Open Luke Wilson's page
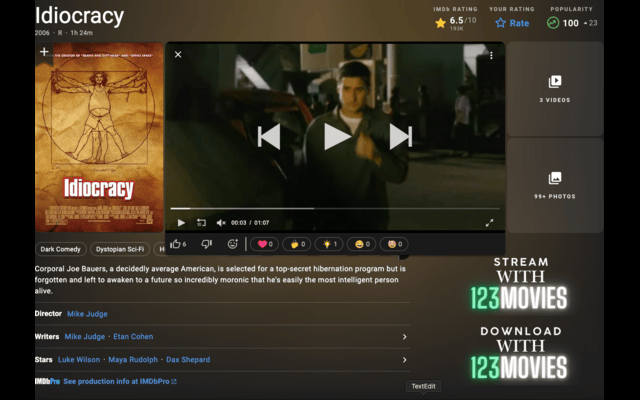This screenshot has width=640, height=400. pos(79,360)
